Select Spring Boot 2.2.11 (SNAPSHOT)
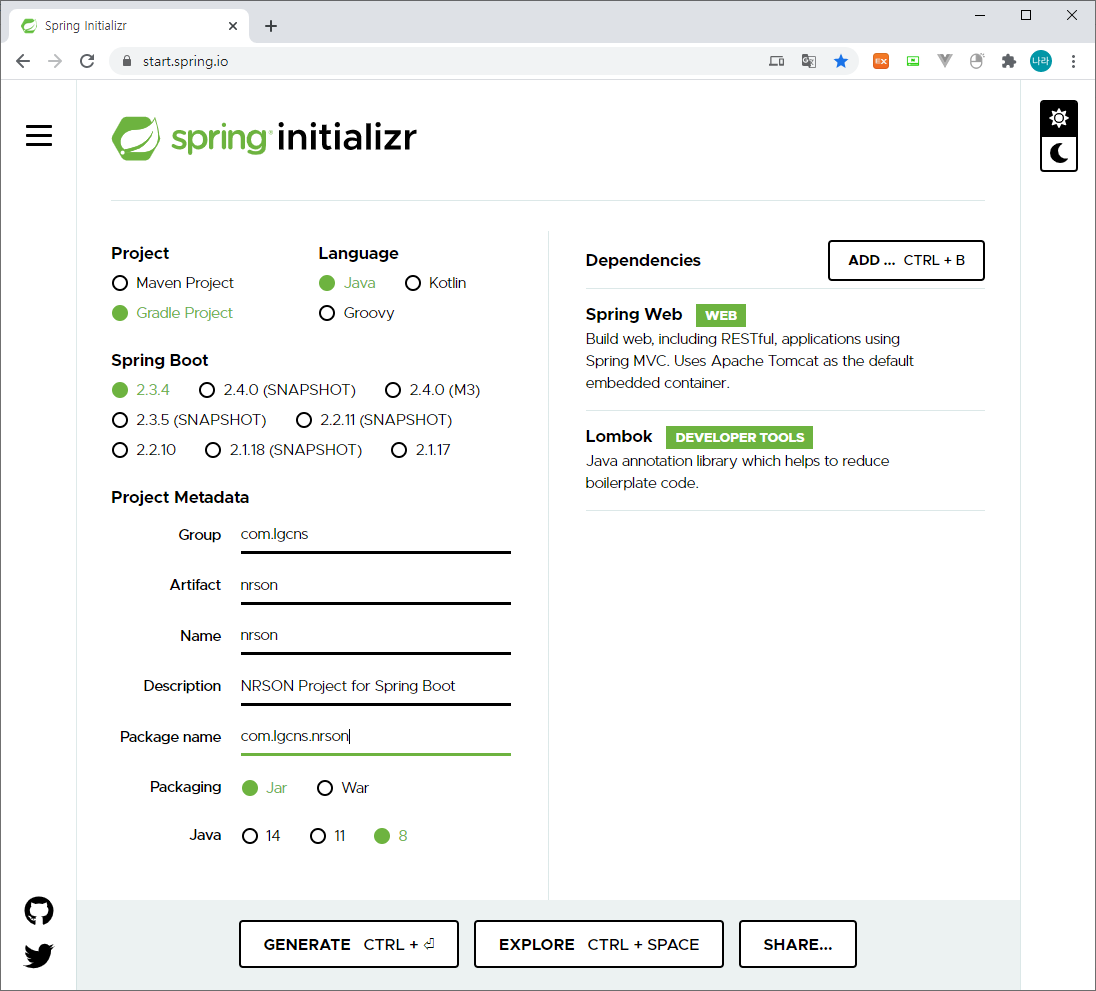 point(373,420)
